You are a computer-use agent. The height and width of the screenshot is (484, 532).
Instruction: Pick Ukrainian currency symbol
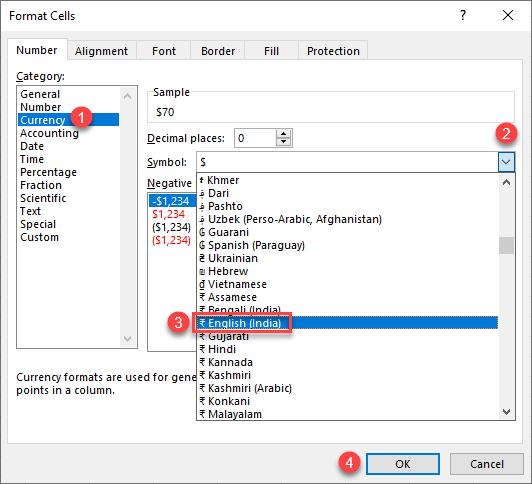pos(348,258)
